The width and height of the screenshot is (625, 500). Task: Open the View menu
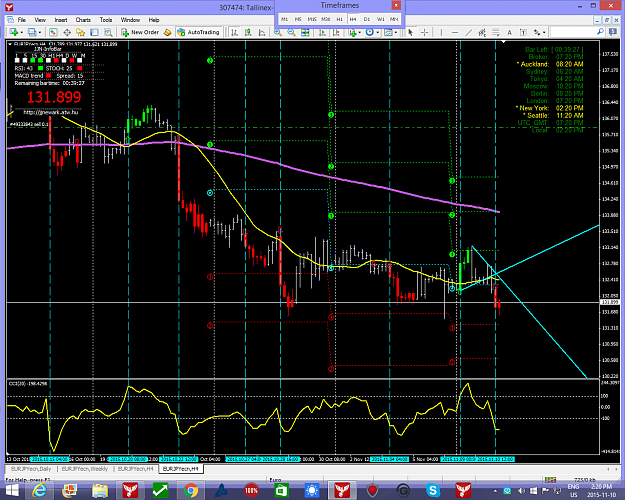point(40,20)
